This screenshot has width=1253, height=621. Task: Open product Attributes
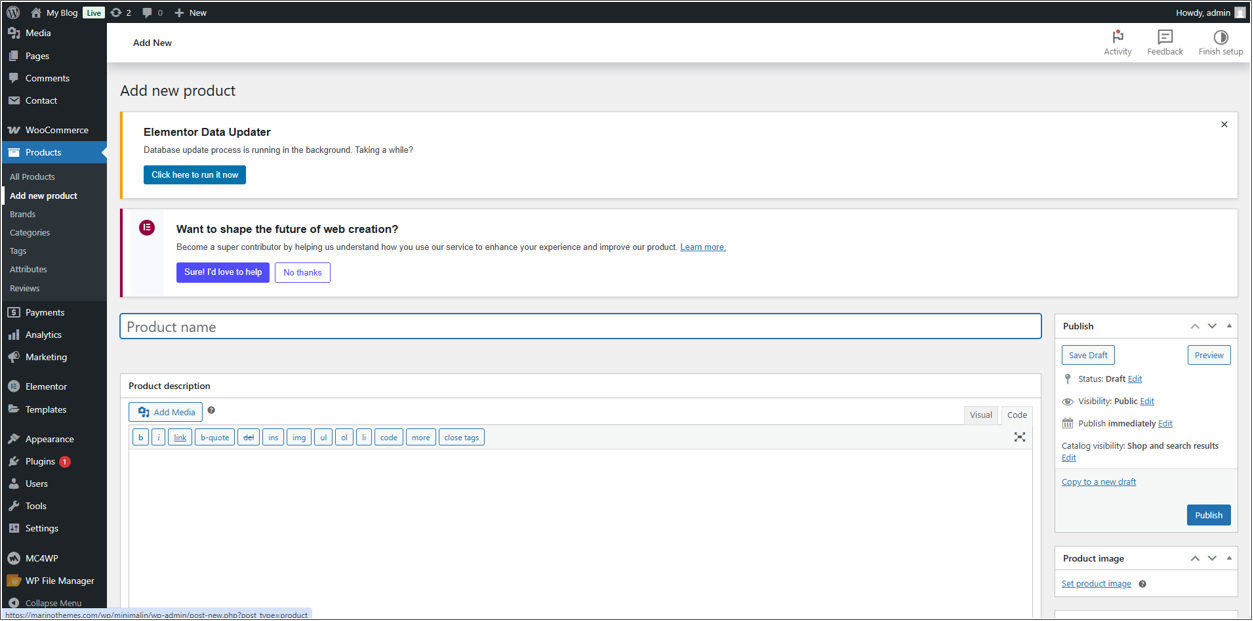[x=28, y=269]
